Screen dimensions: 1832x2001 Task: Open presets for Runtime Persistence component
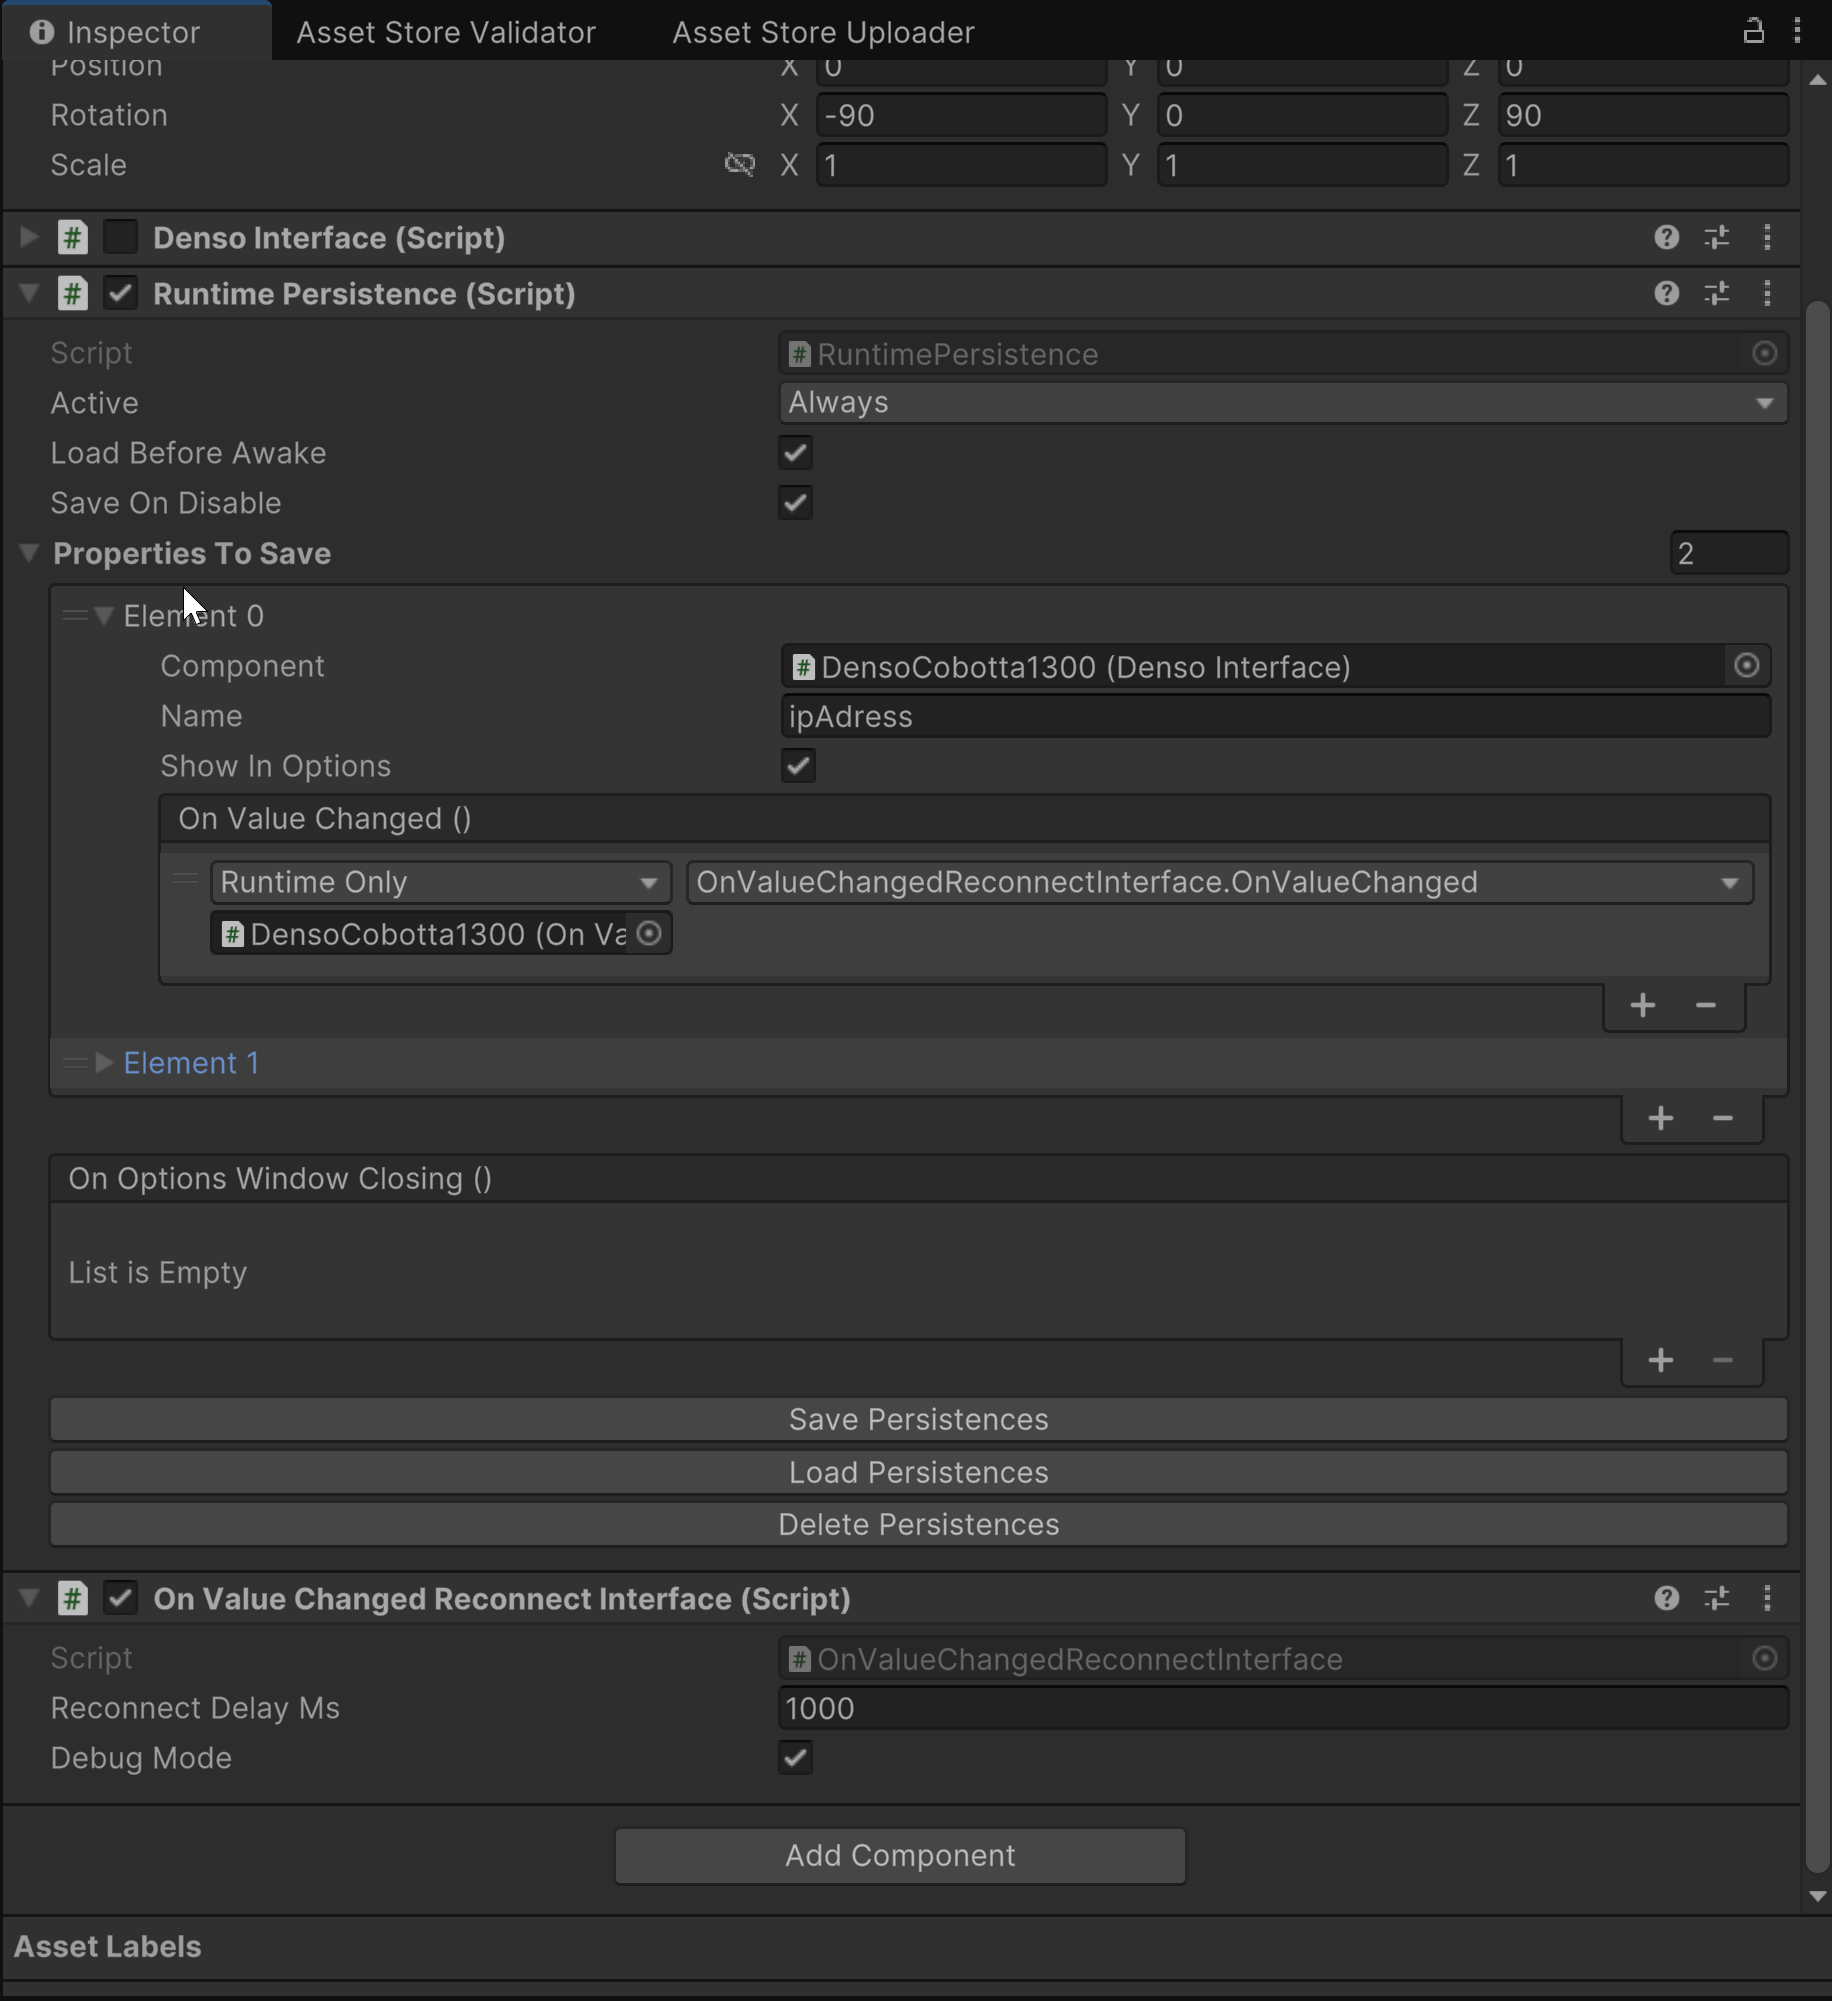(x=1717, y=294)
